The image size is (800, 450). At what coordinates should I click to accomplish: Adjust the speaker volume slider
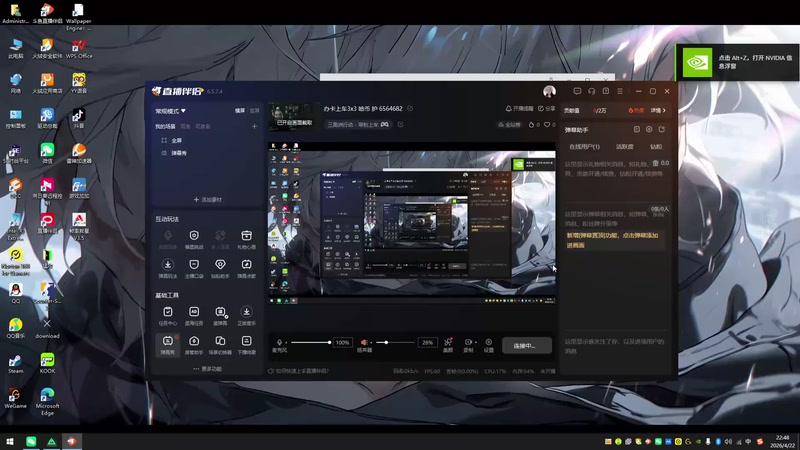(394, 342)
